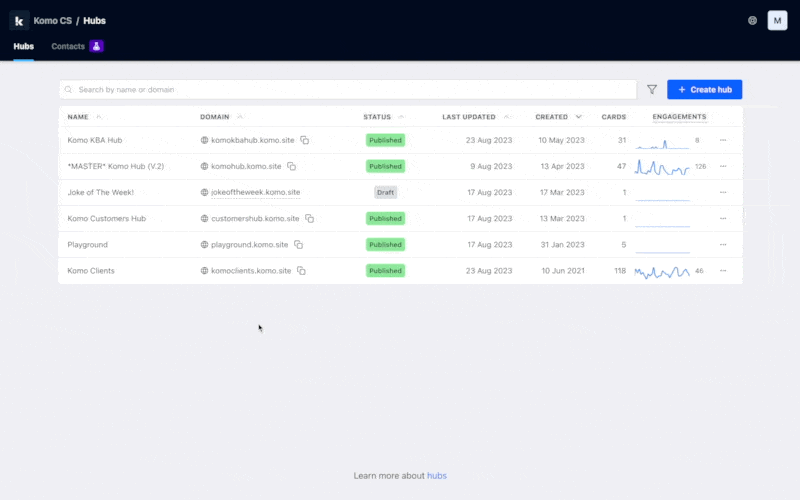
Task: Click the search by name or domain field
Action: tap(348, 90)
